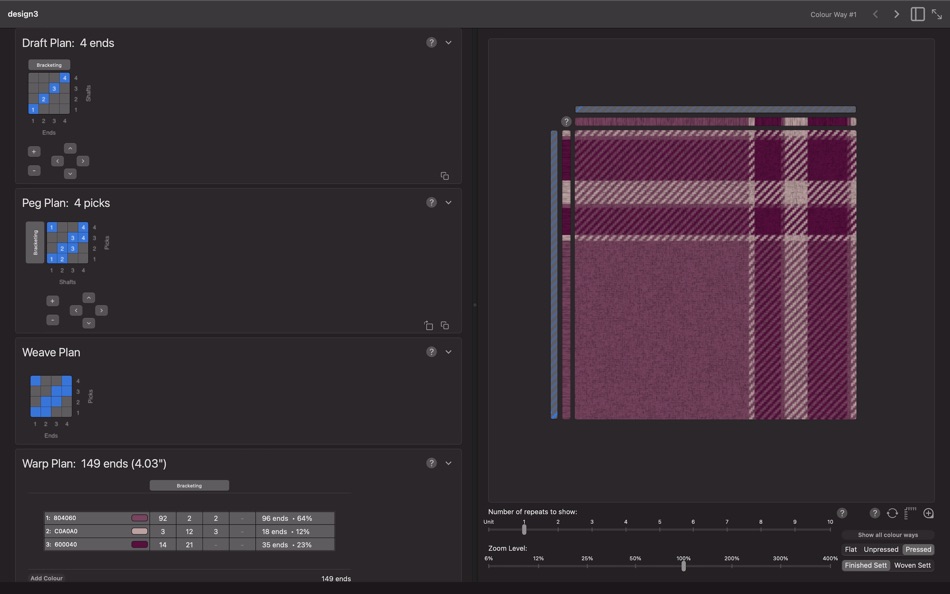Screen dimensions: 950x594
Task: Click the woven fabric preview image
Action: (715, 275)
